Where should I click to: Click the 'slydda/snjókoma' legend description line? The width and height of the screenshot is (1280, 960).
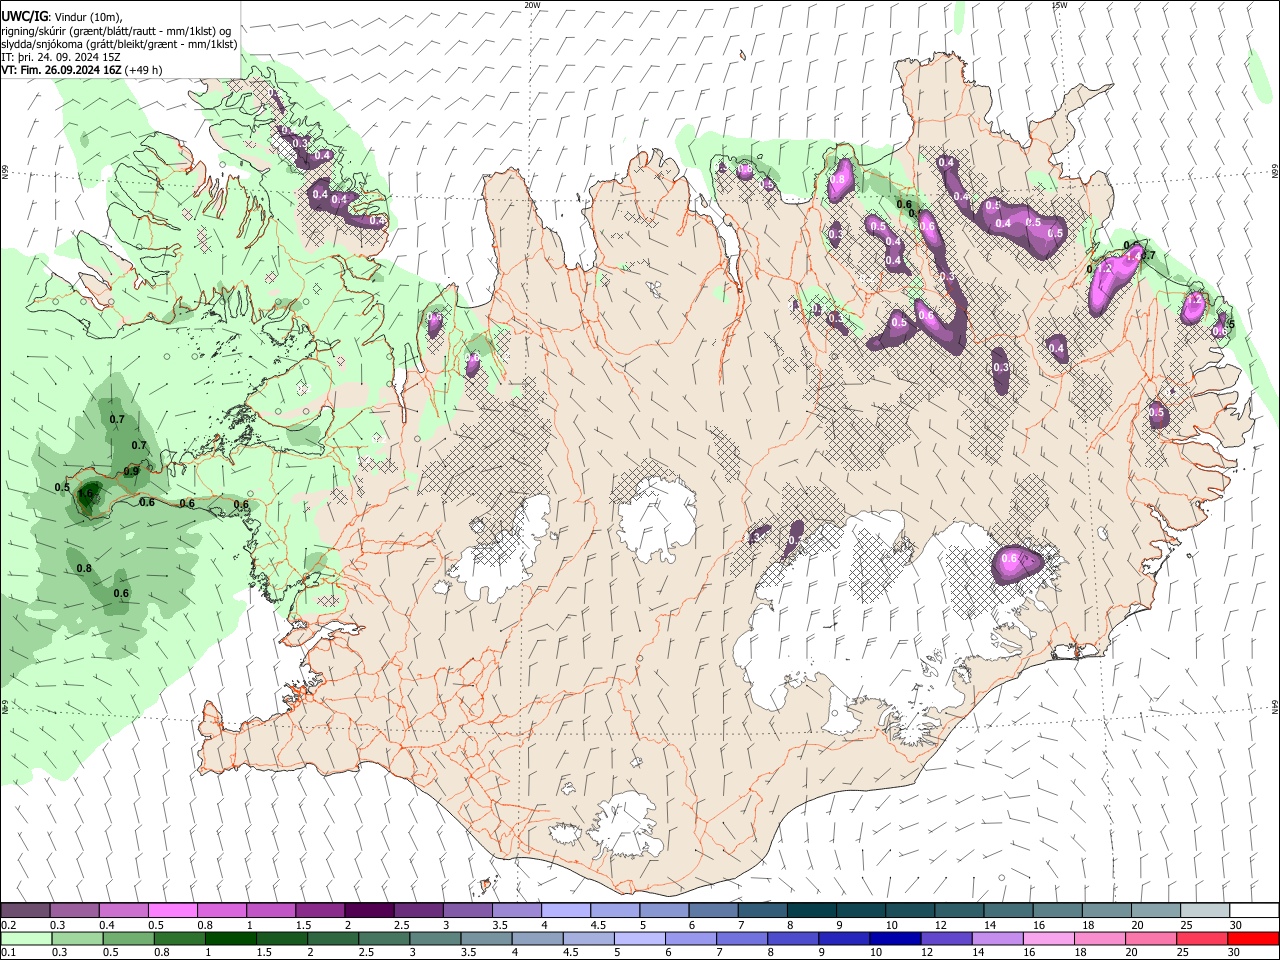click(x=119, y=44)
